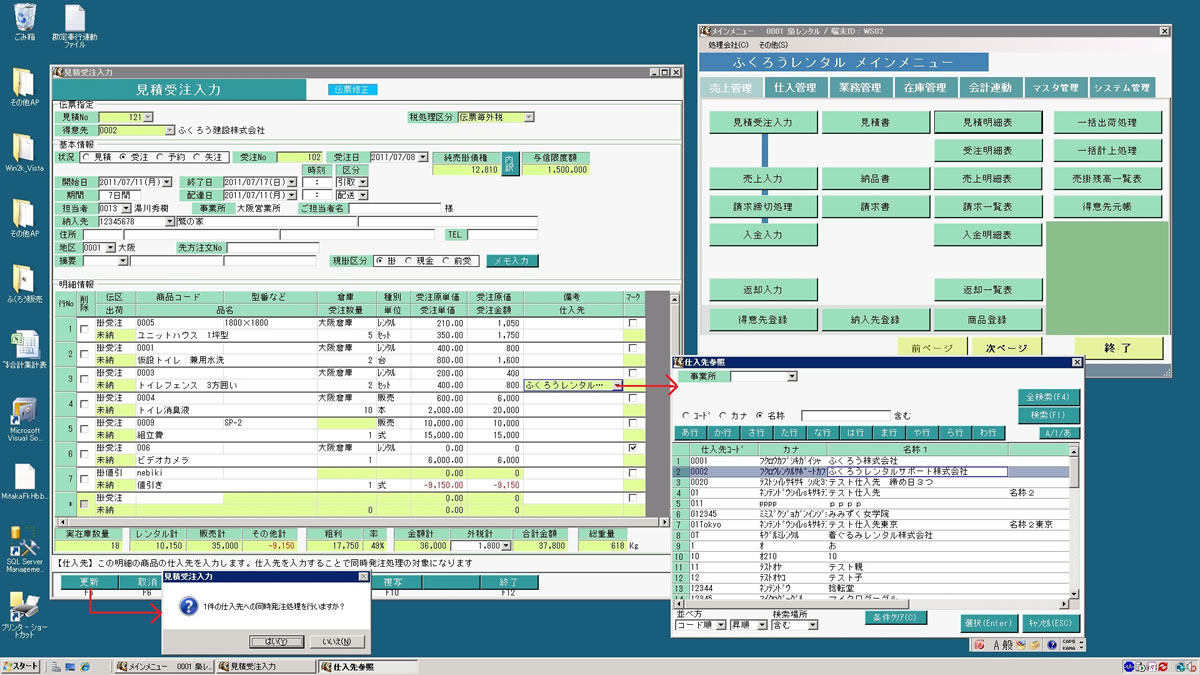The image size is (1200, 675).
Task: Select 予約 status radio button
Action: click(x=161, y=157)
